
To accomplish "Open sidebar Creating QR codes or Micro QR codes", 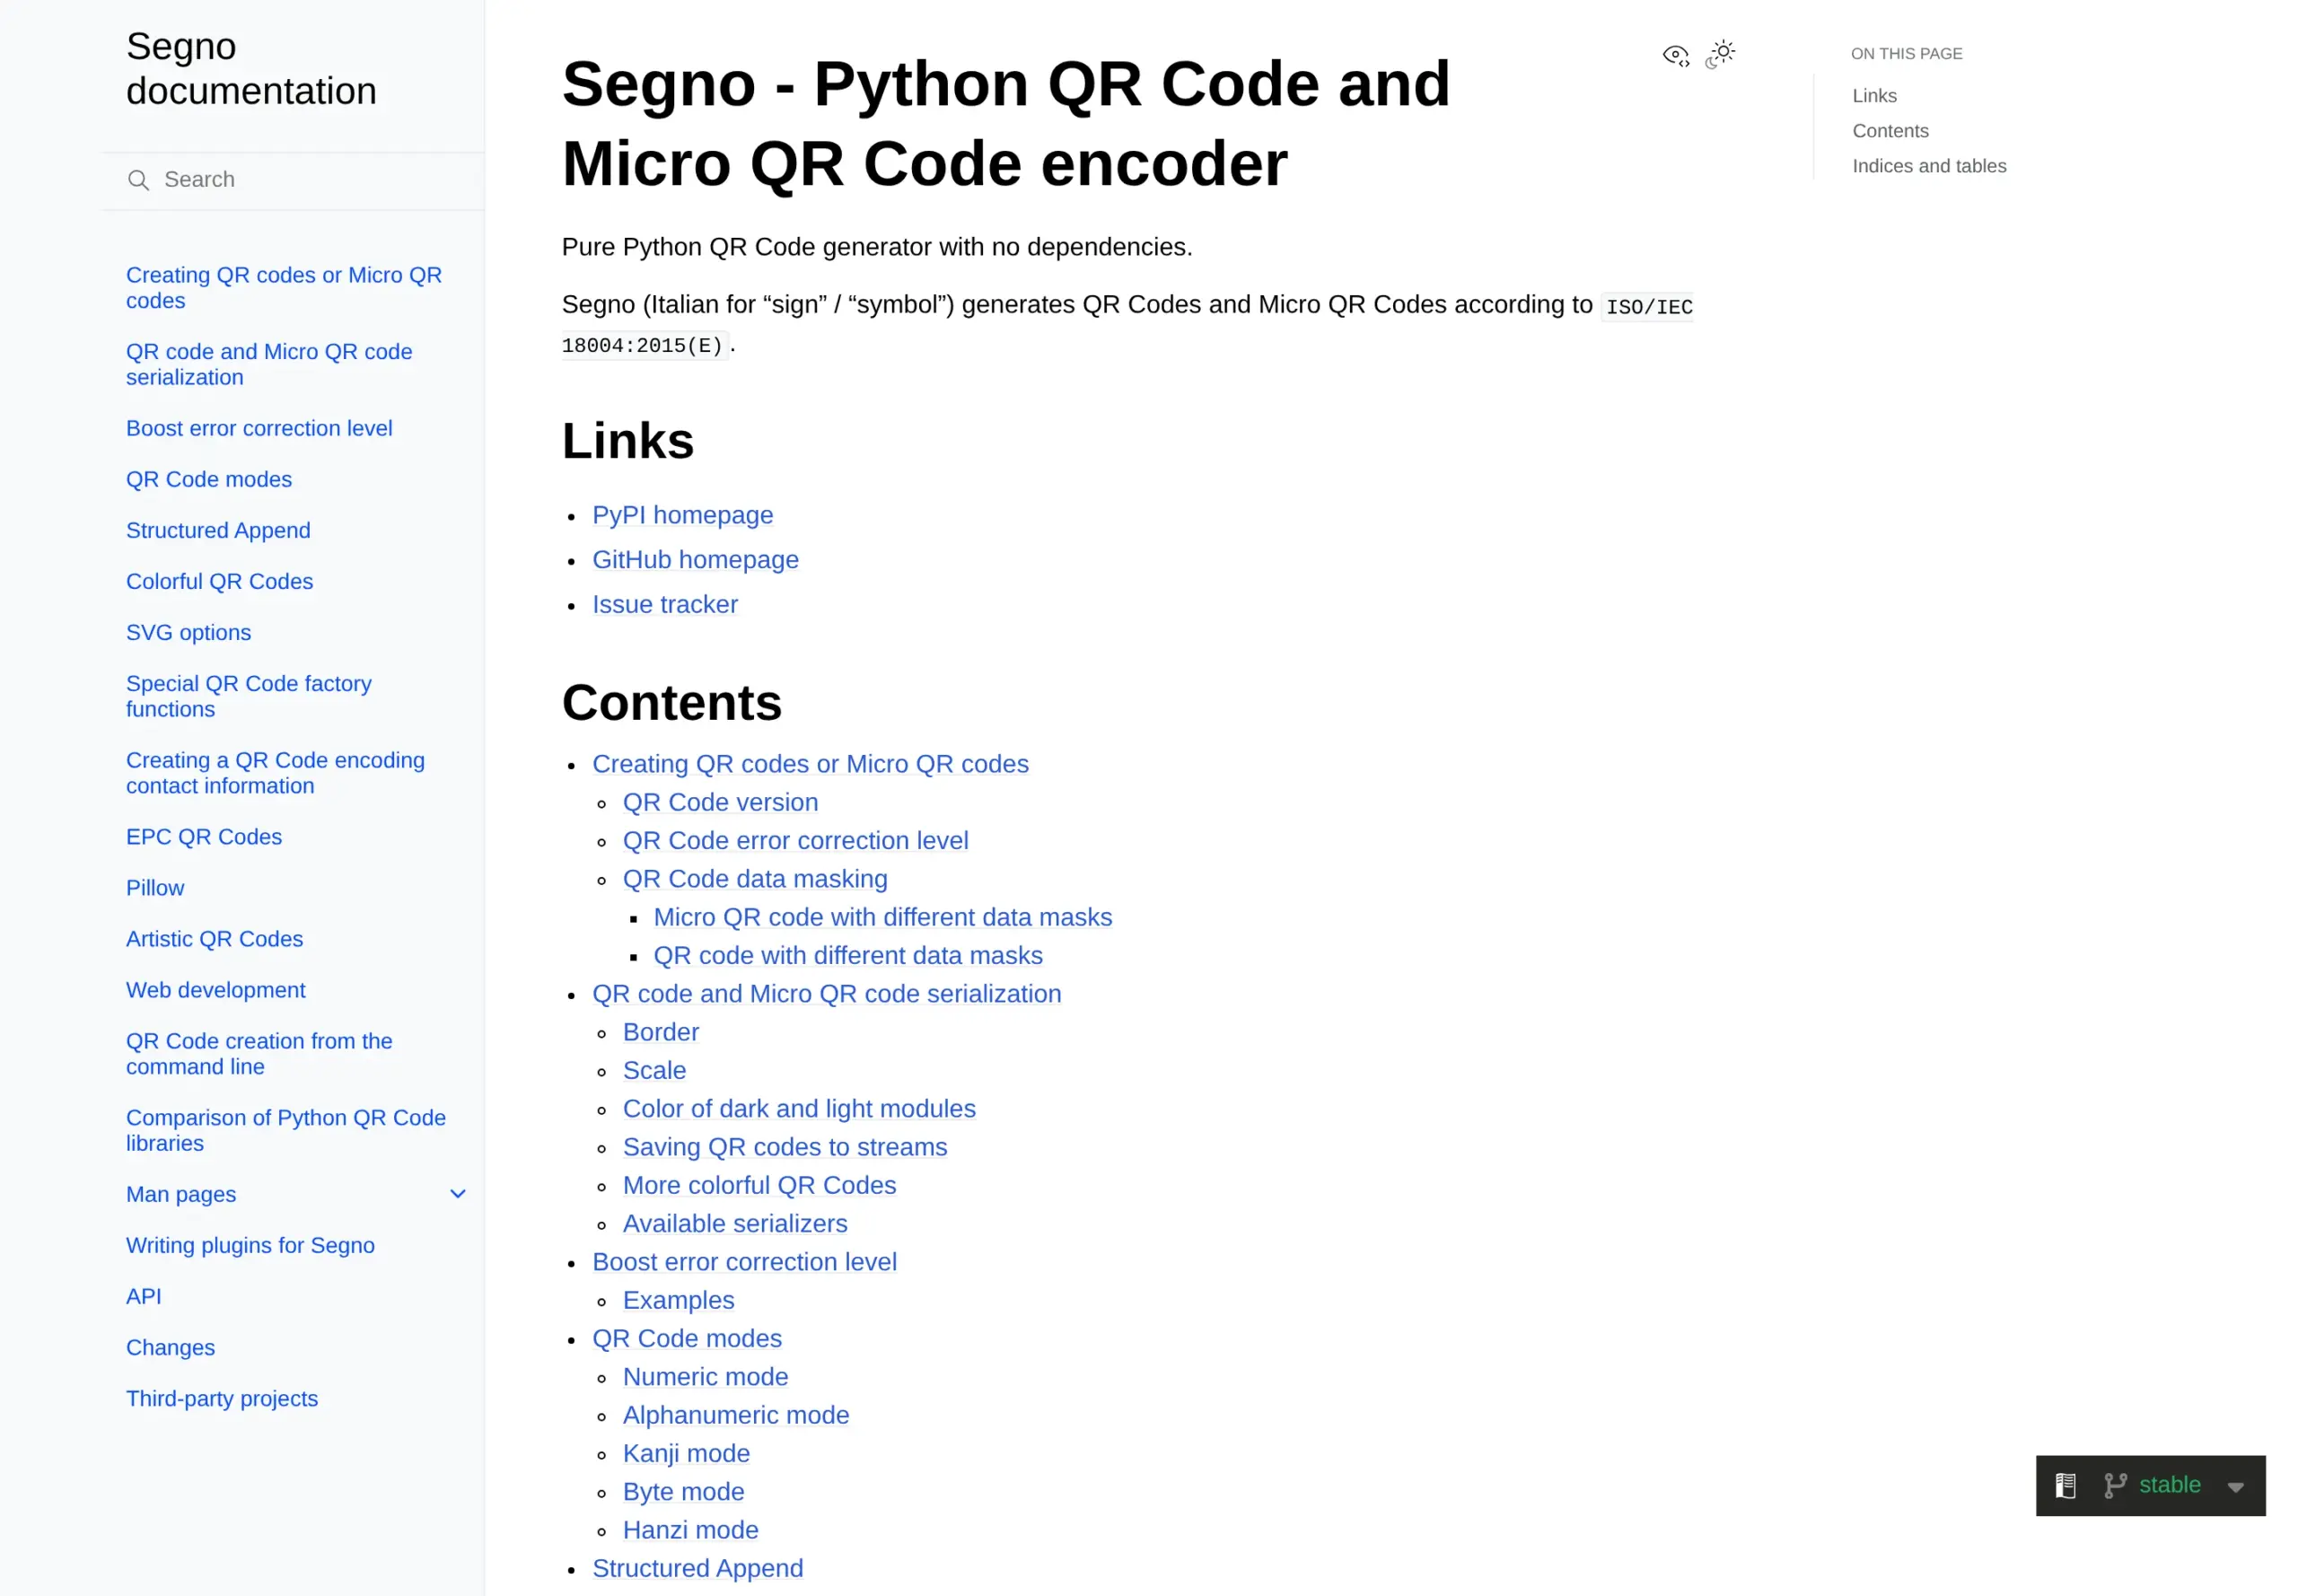I will tap(284, 288).
